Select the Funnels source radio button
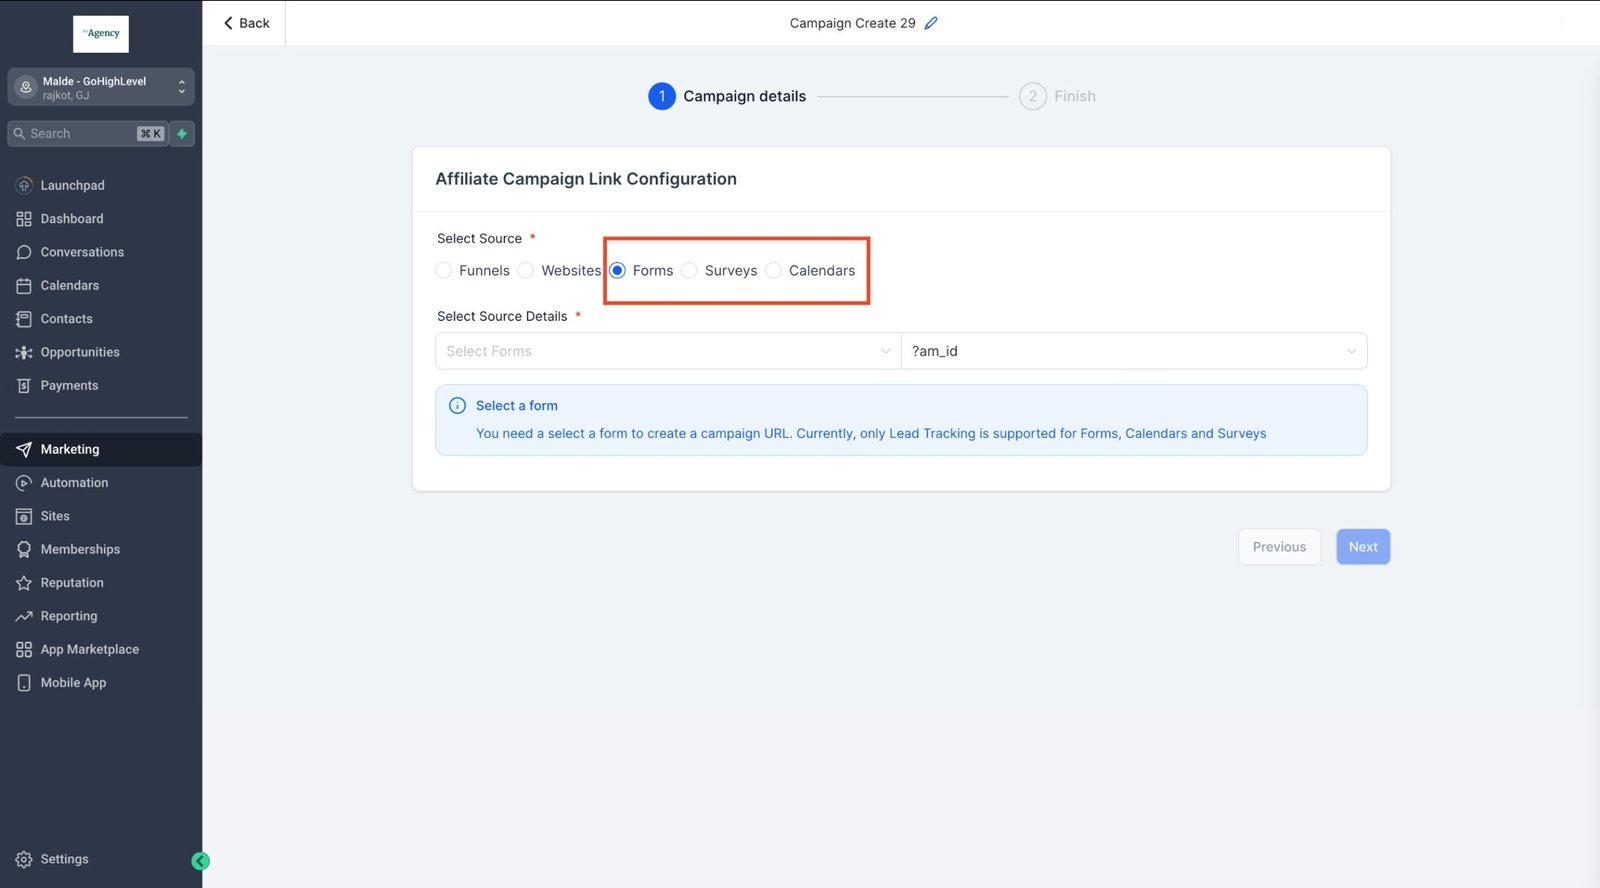1600x888 pixels. click(x=444, y=271)
